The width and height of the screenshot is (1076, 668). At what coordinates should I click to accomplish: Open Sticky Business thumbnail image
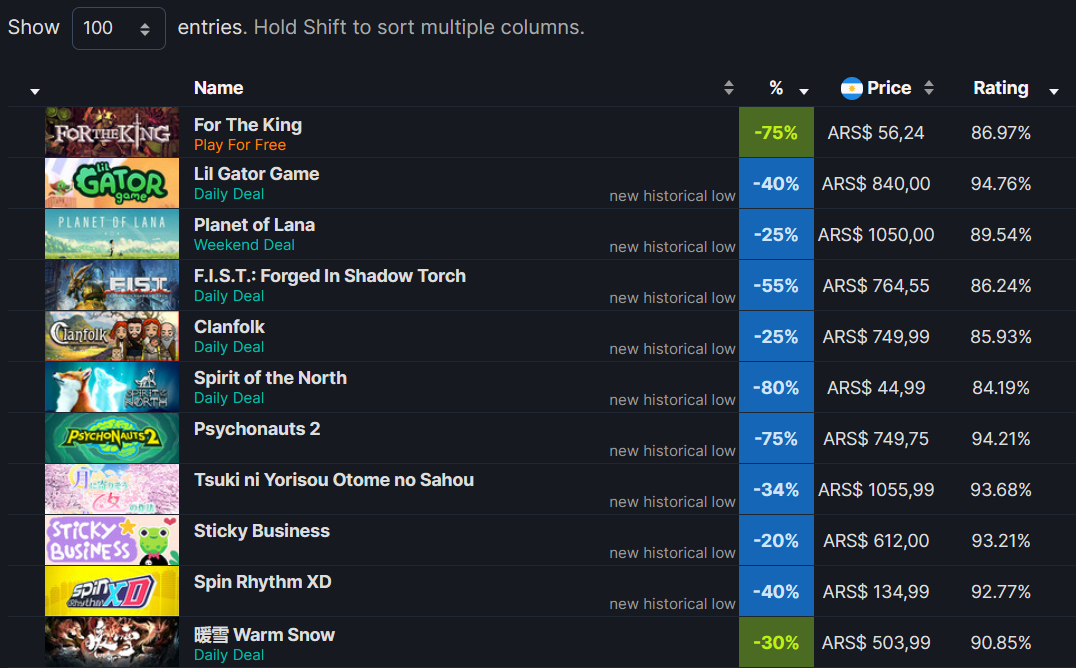pos(112,540)
